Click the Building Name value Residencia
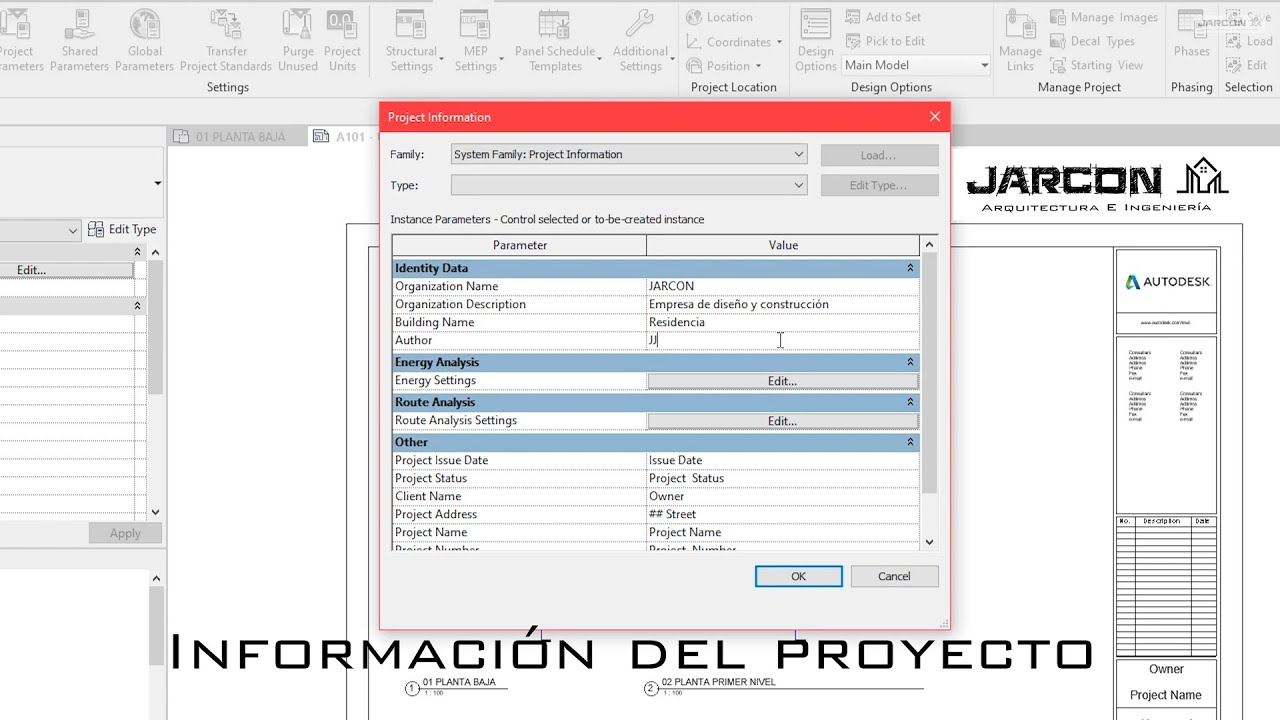Image resolution: width=1280 pixels, height=720 pixels. [677, 322]
